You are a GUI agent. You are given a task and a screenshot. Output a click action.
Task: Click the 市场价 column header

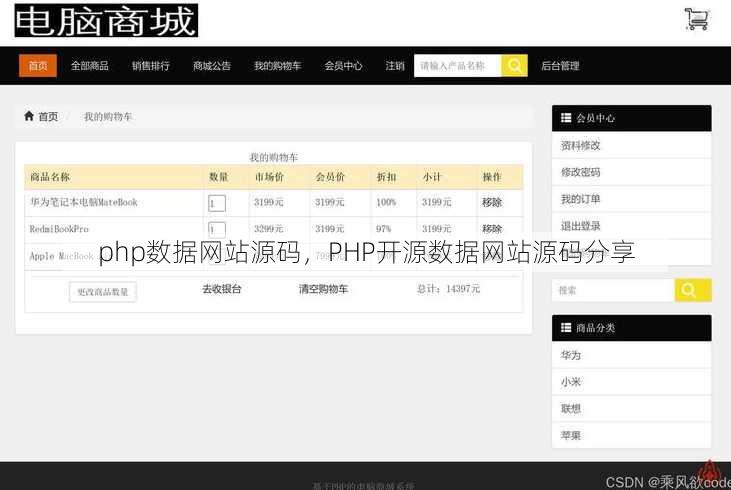pyautogui.click(x=269, y=177)
